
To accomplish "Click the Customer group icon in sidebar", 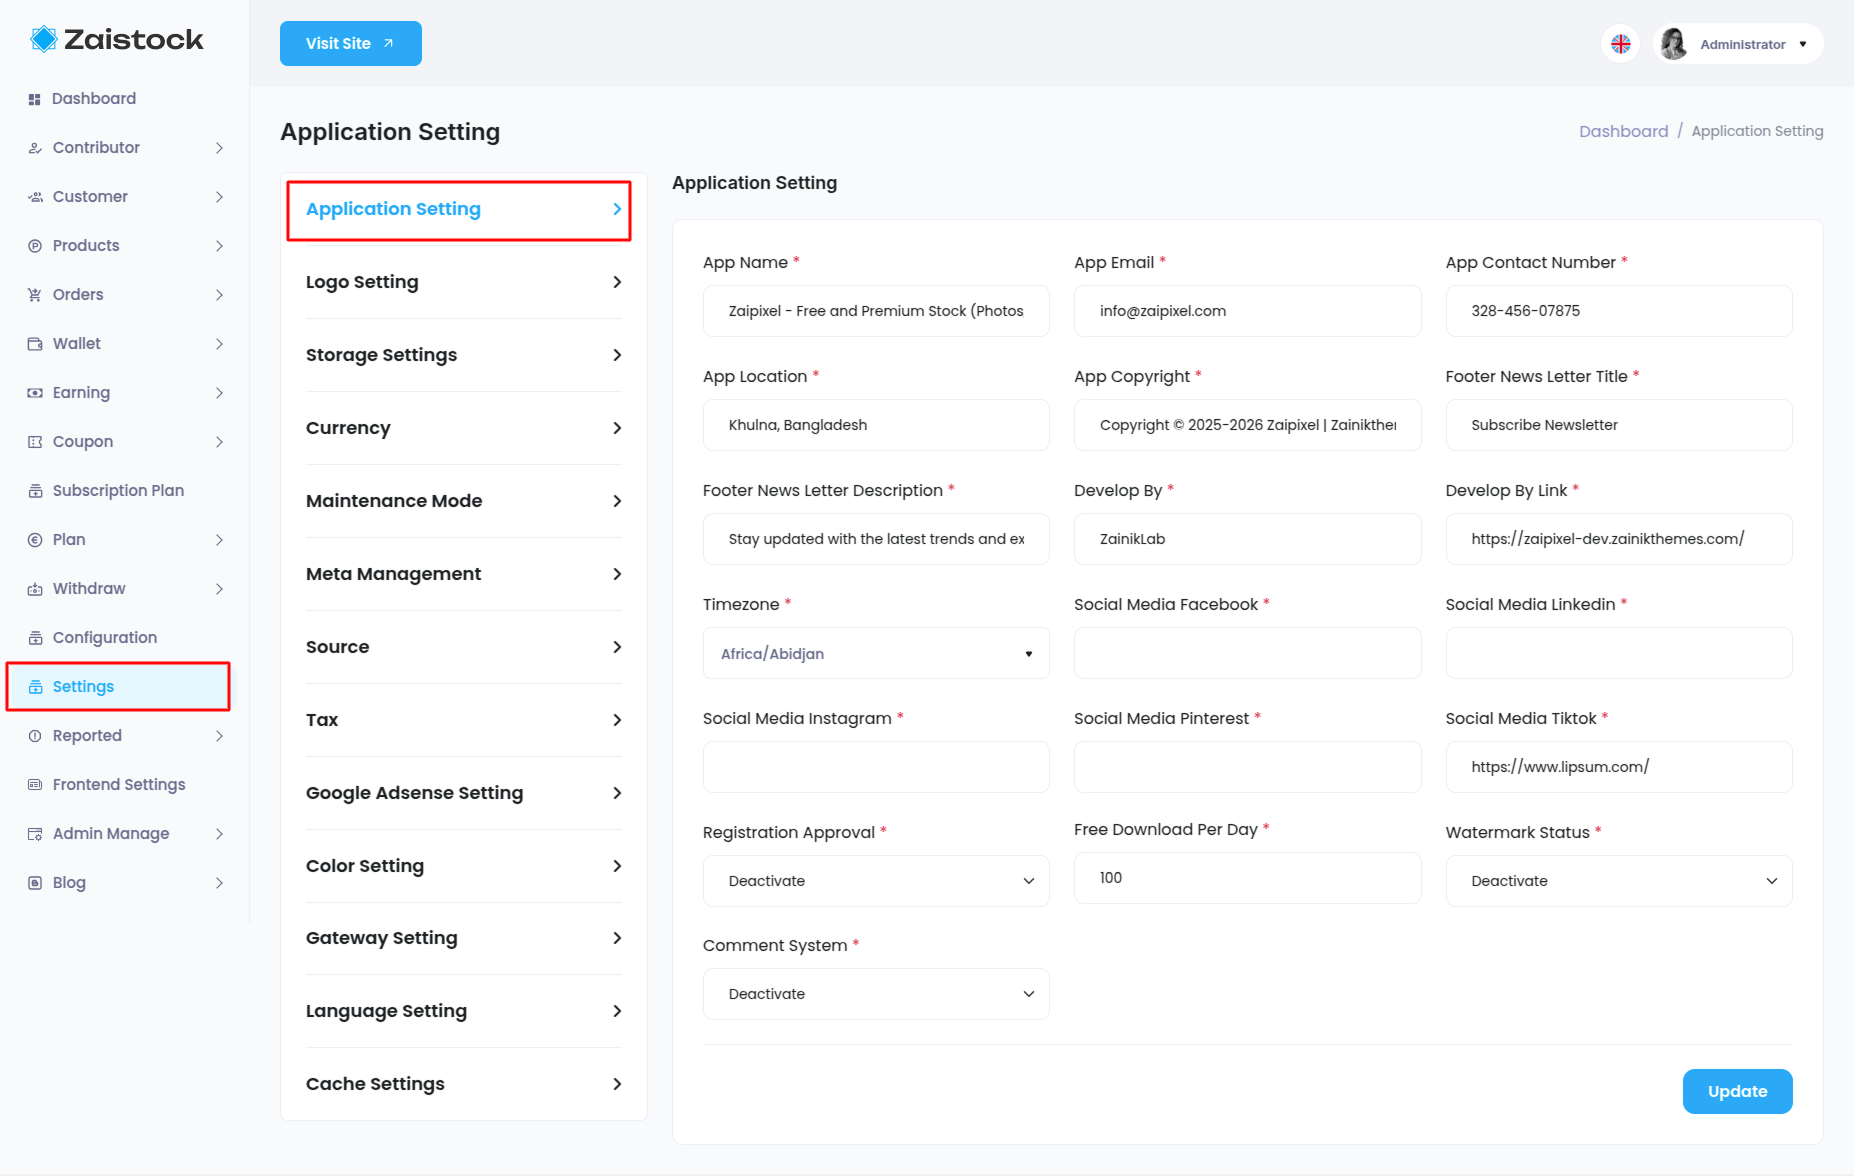I will pos(35,197).
